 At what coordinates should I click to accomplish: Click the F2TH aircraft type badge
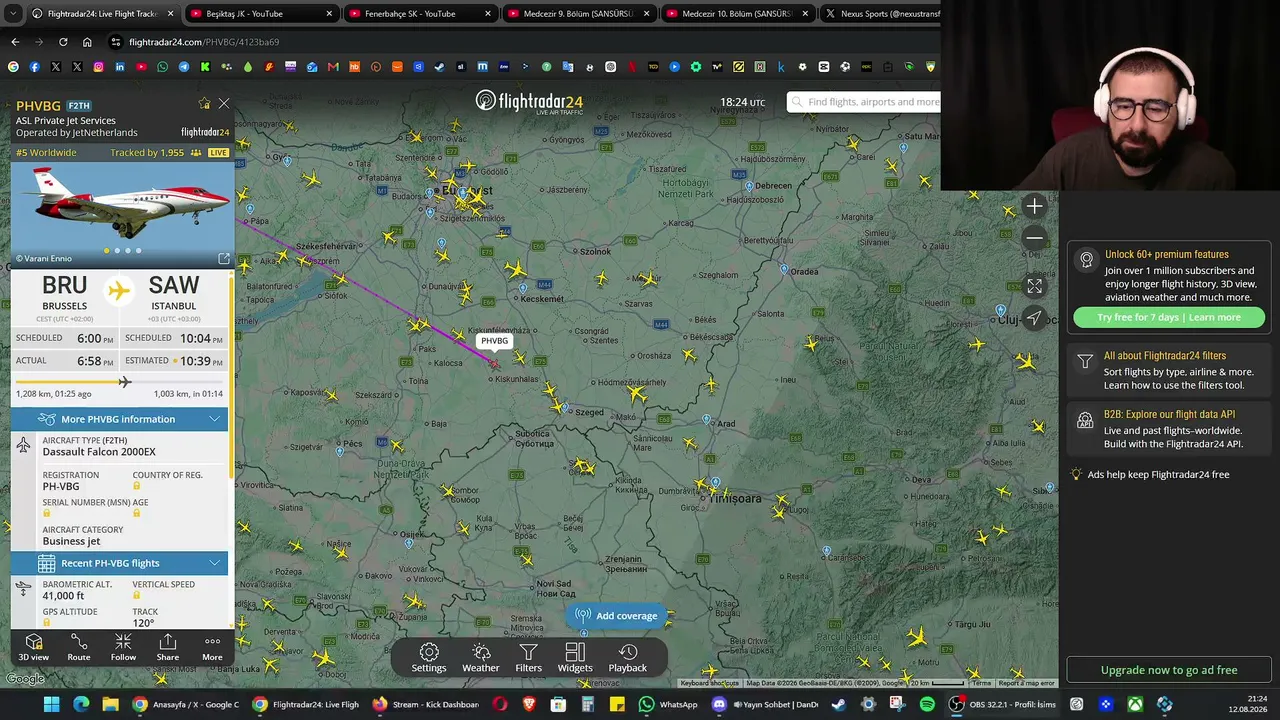pyautogui.click(x=79, y=106)
